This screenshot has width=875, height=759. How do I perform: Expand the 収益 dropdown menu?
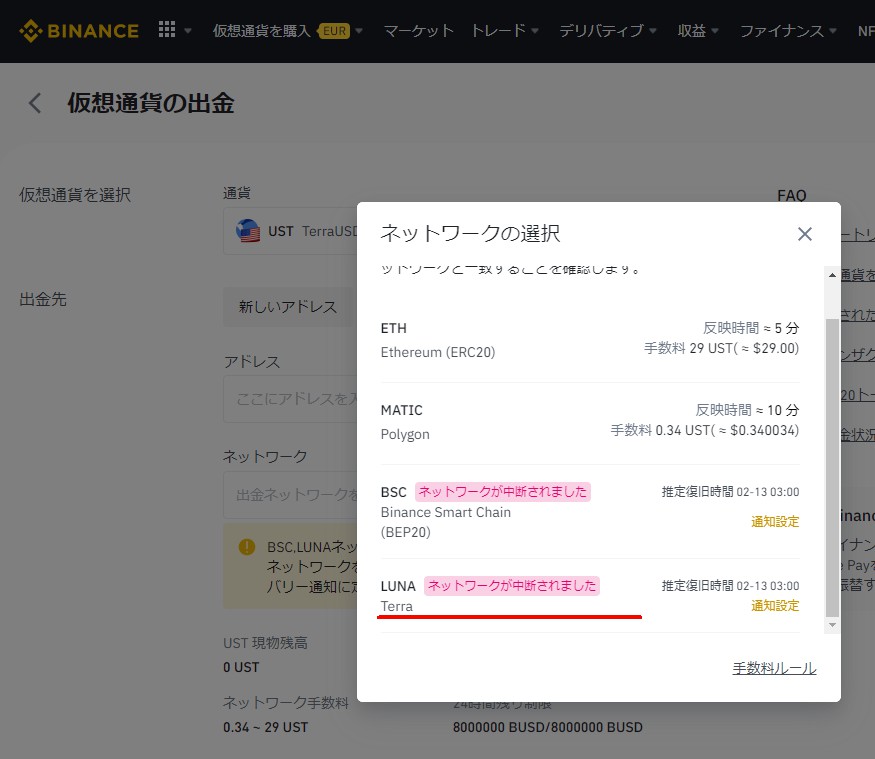point(698,31)
